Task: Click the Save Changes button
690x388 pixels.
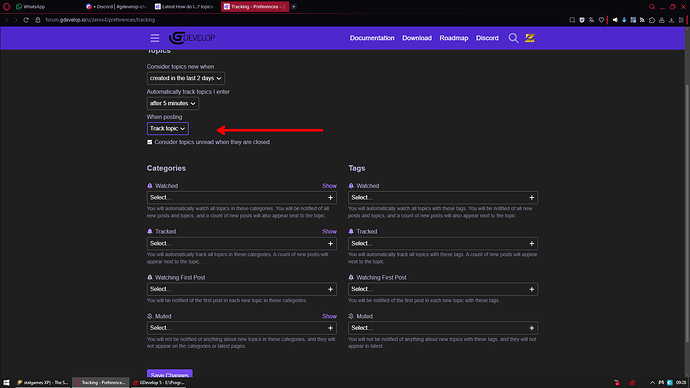Action: click(169, 373)
